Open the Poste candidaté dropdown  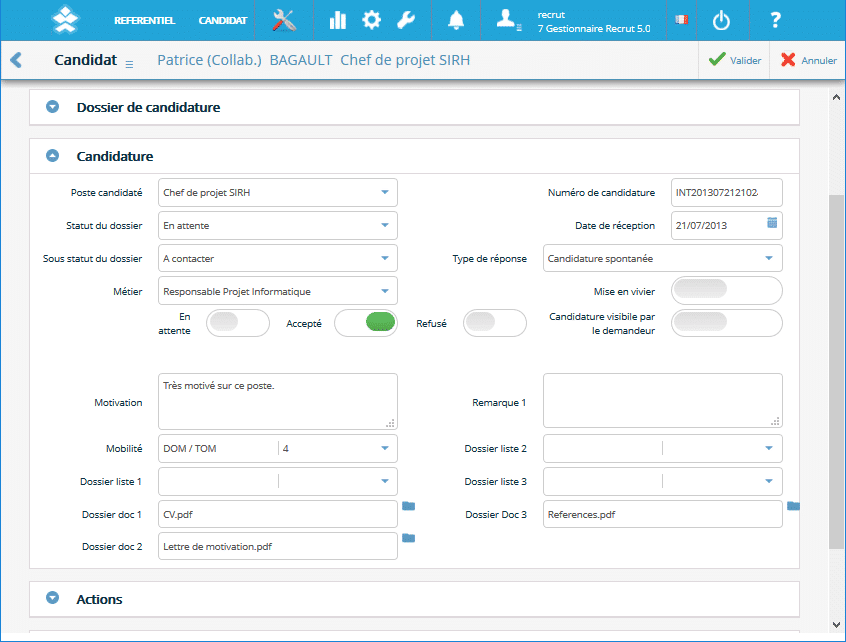278,193
